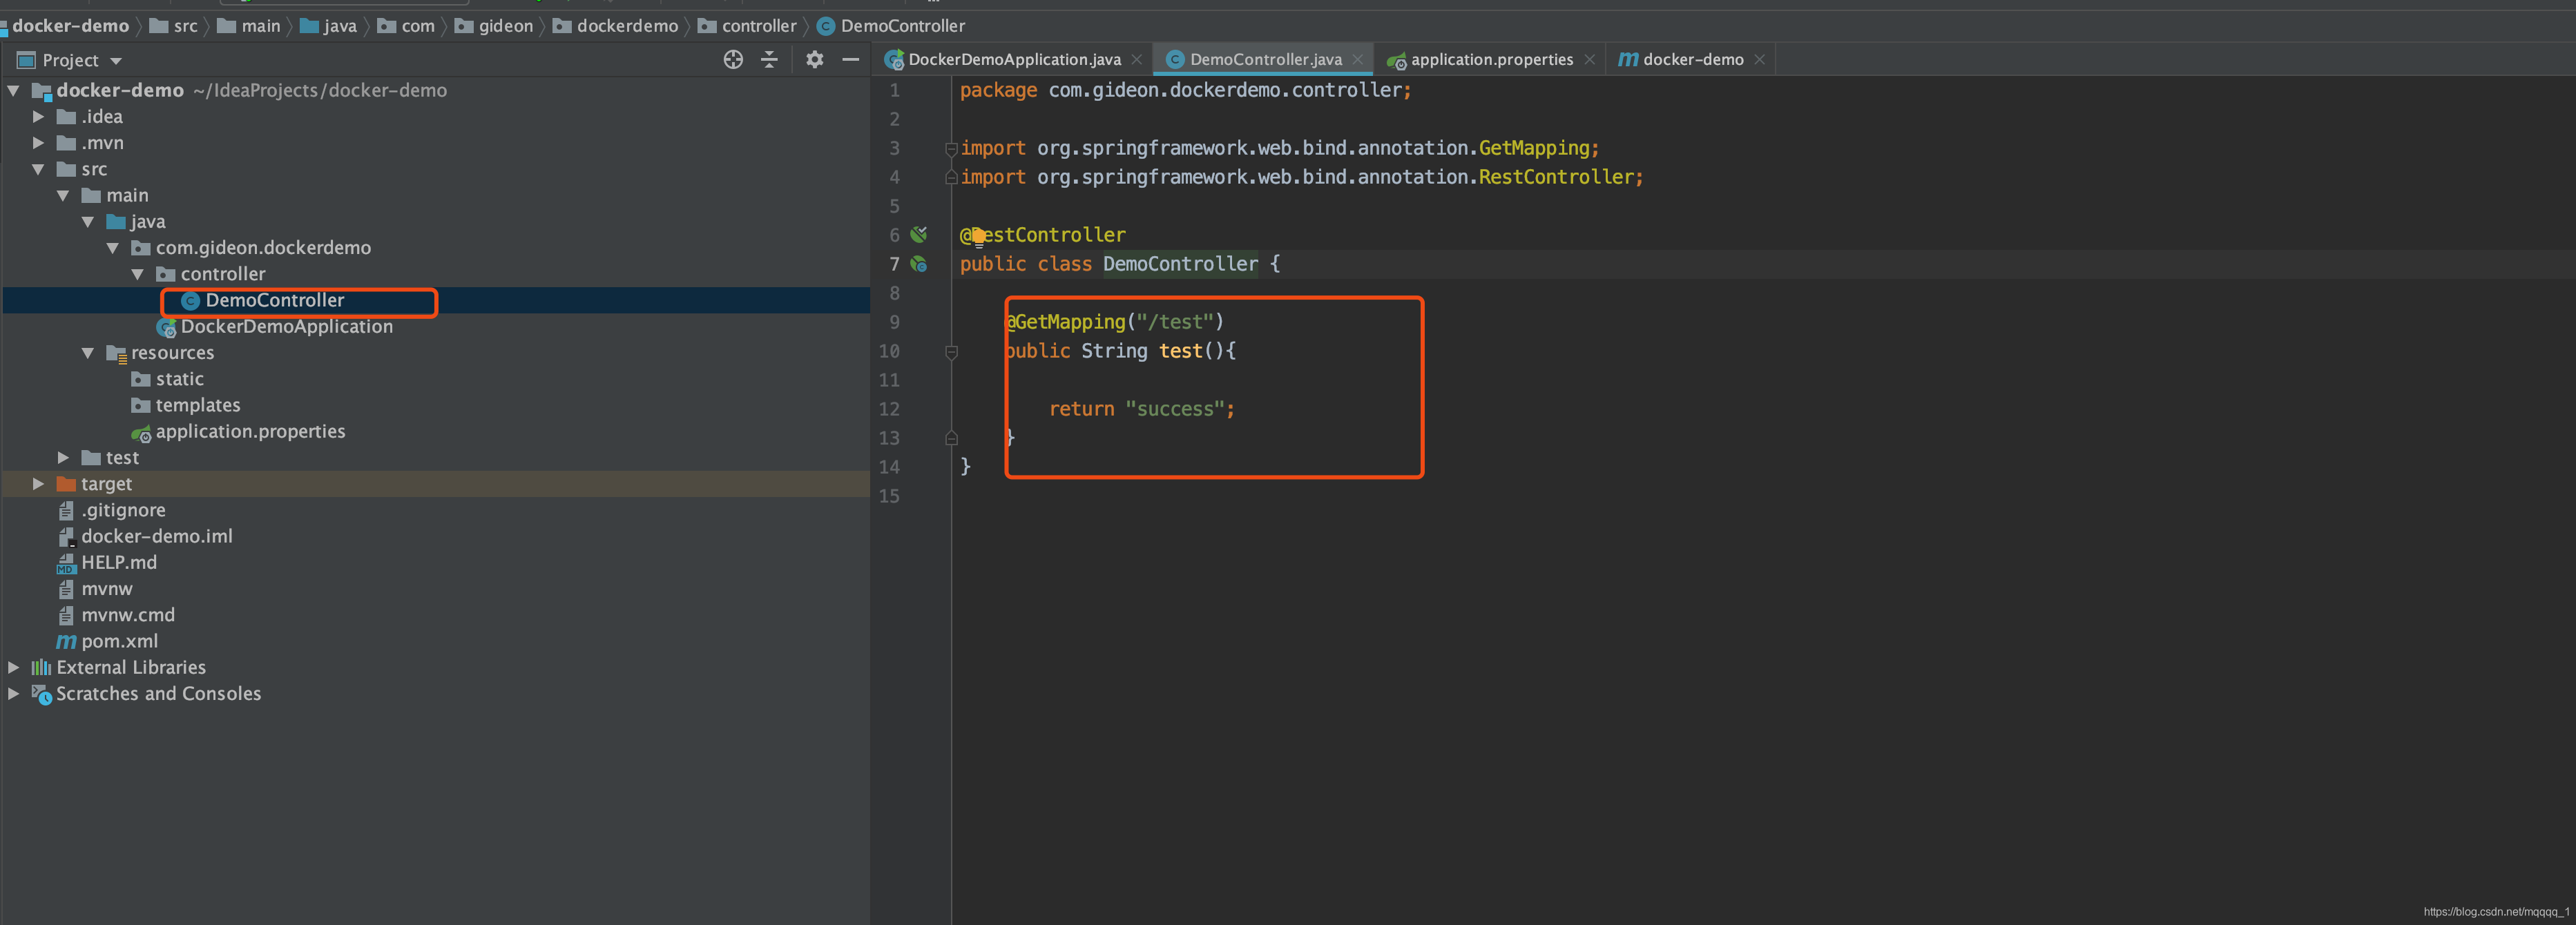
Task: Collapse the resources folder
Action: click(88, 353)
